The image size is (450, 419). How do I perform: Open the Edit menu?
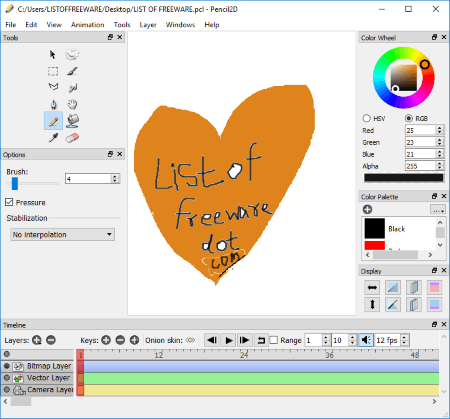click(x=31, y=25)
